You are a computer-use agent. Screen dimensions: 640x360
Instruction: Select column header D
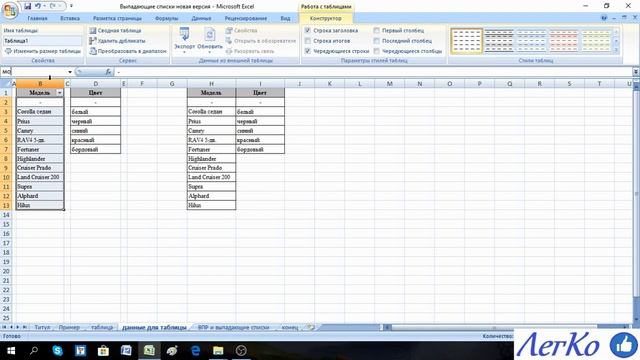(x=96, y=84)
